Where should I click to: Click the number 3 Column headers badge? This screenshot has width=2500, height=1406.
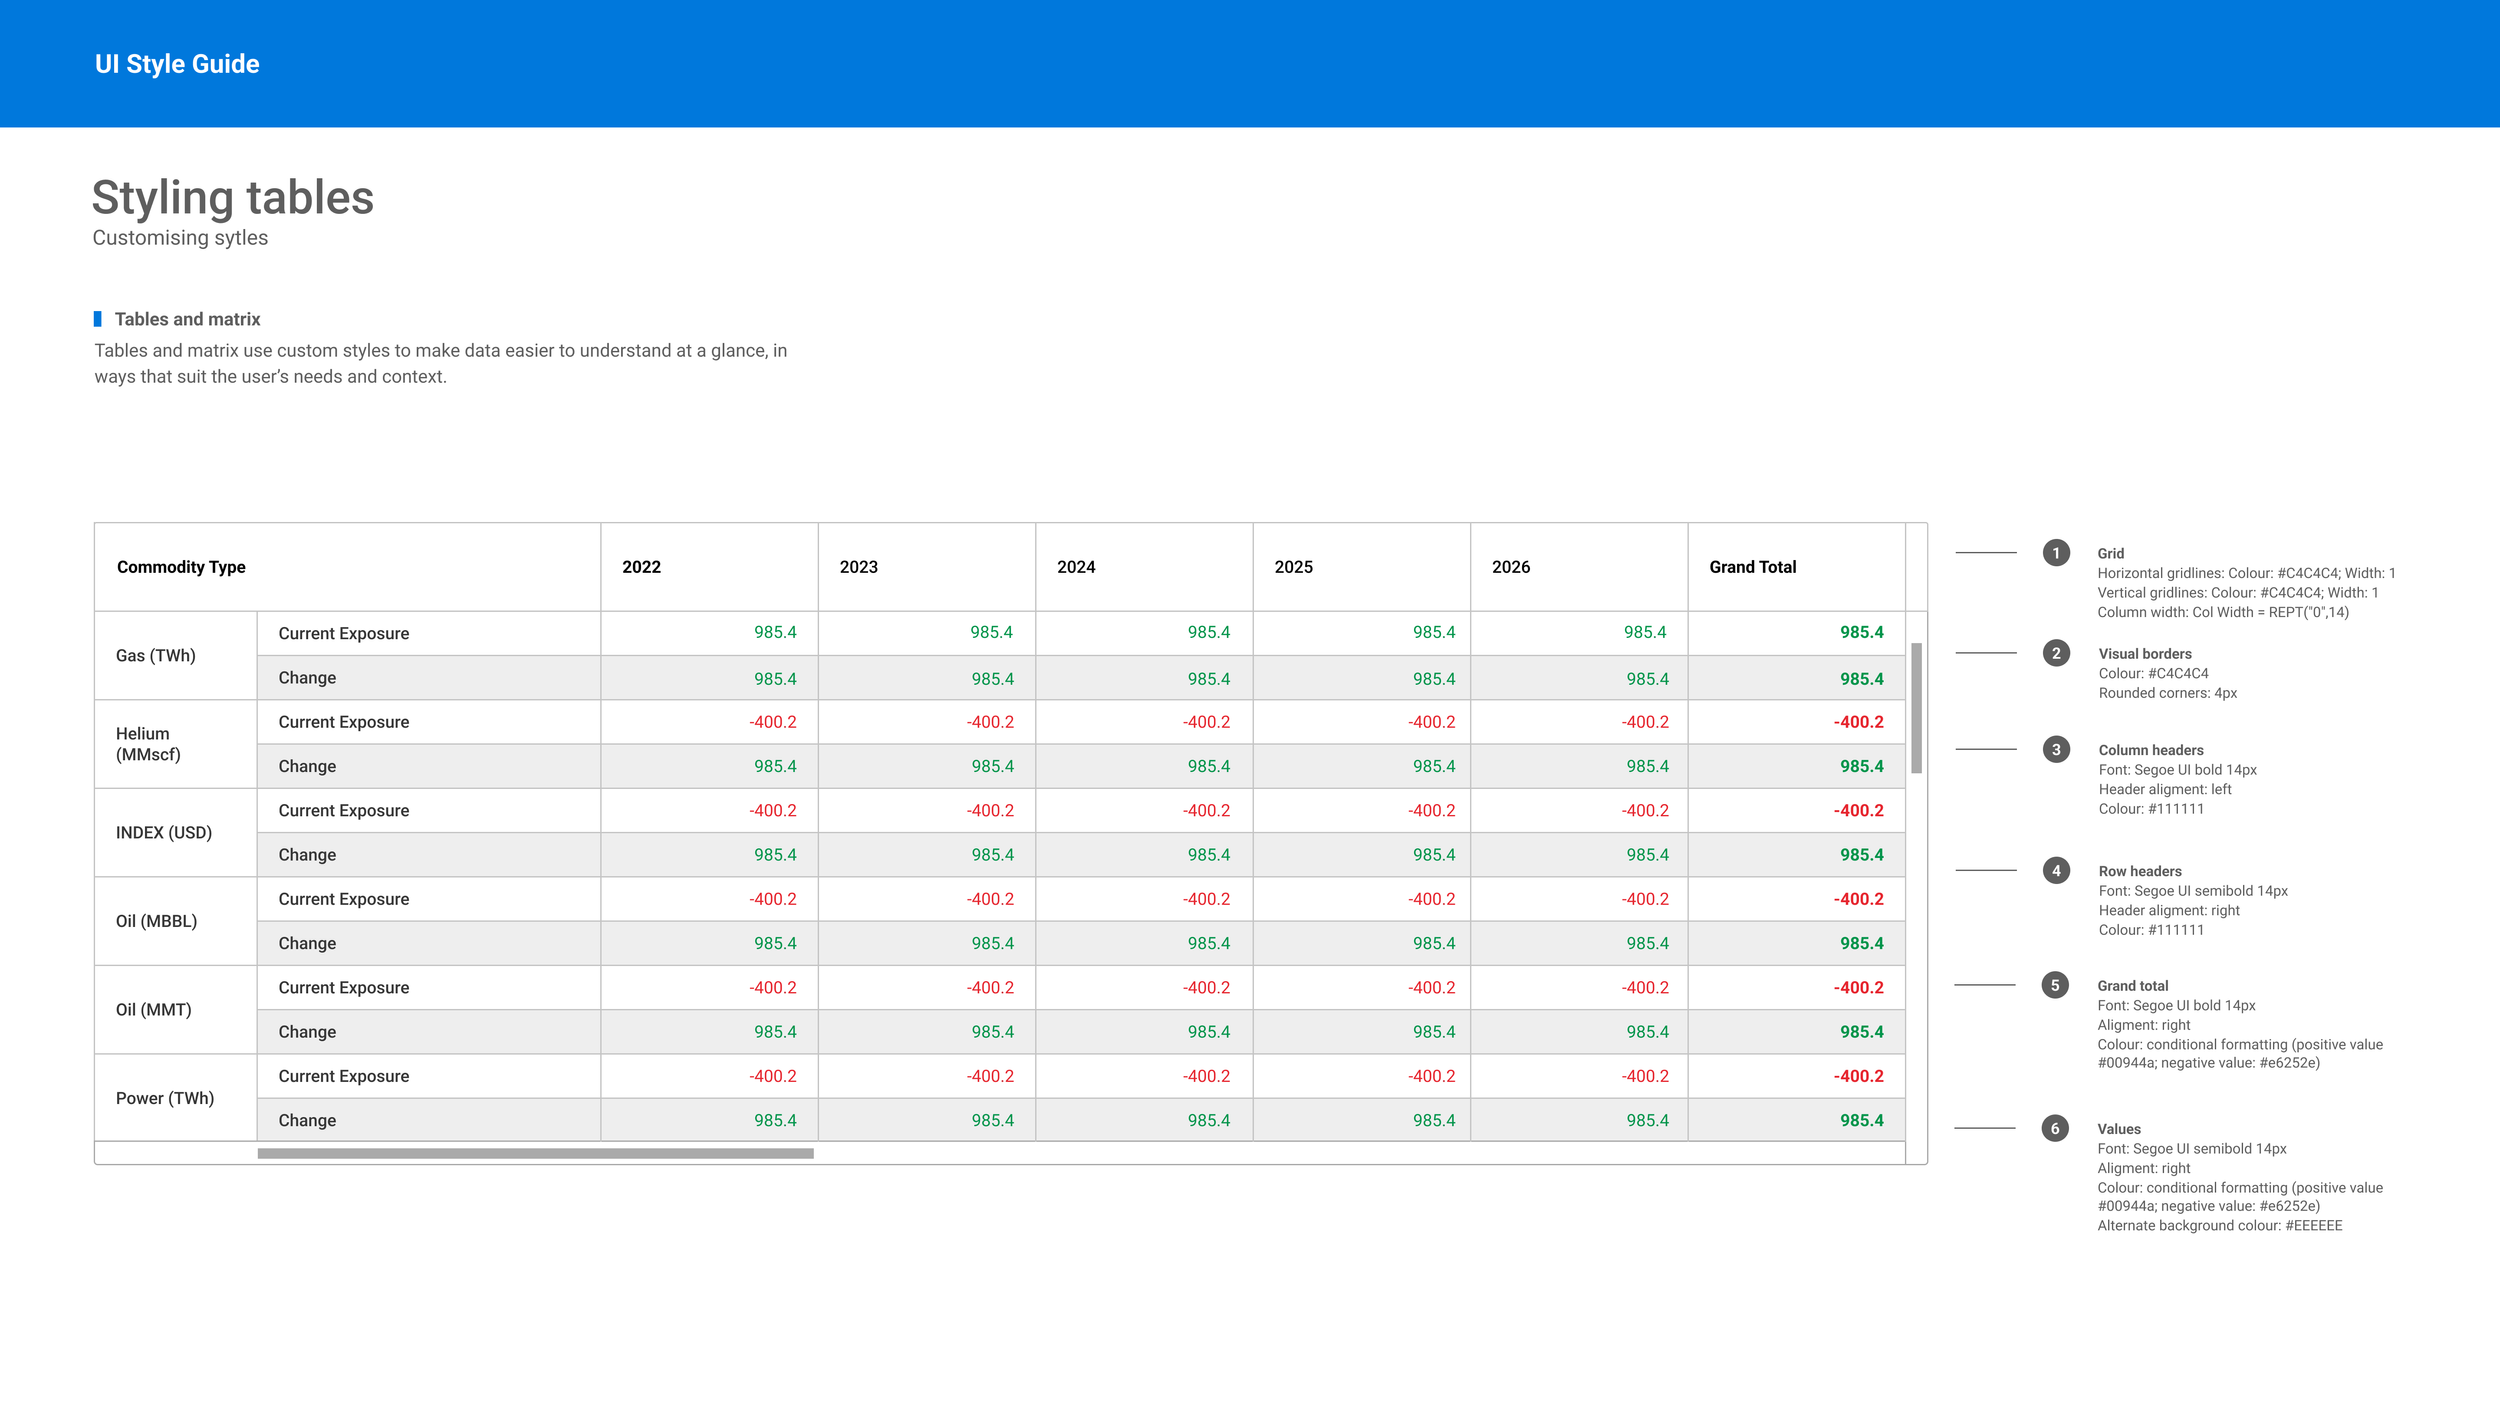pos(2056,749)
